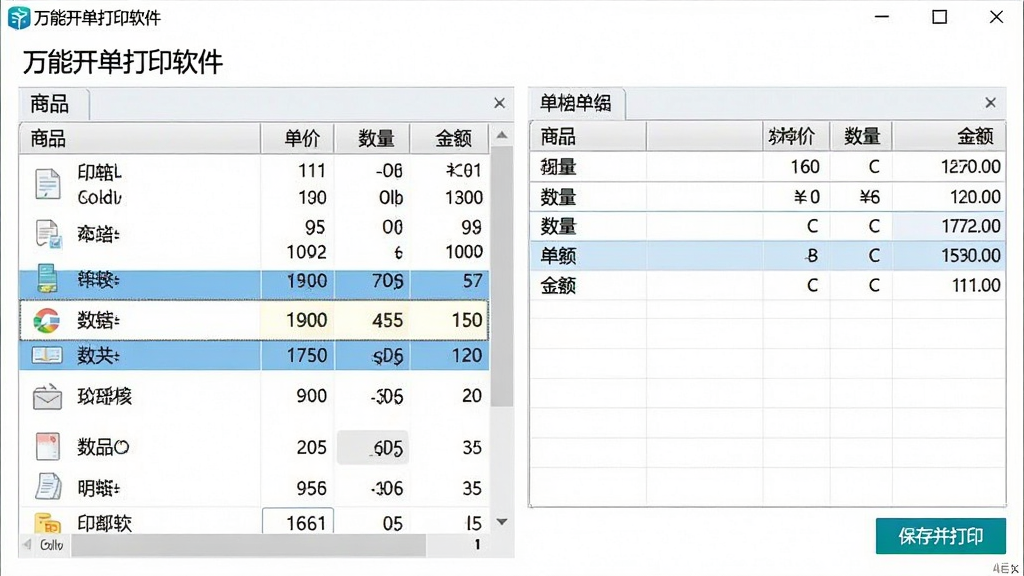Click the unit price header in right table

(796, 136)
